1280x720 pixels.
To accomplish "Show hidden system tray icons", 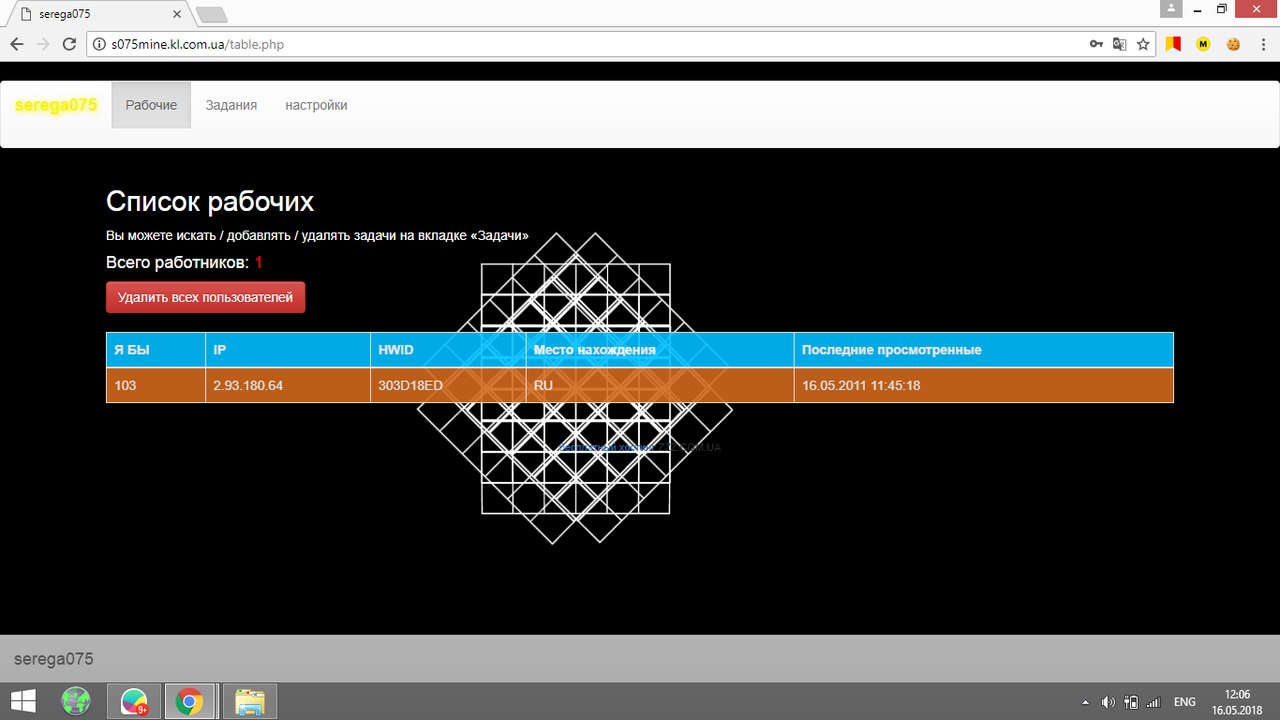I will [x=1086, y=702].
